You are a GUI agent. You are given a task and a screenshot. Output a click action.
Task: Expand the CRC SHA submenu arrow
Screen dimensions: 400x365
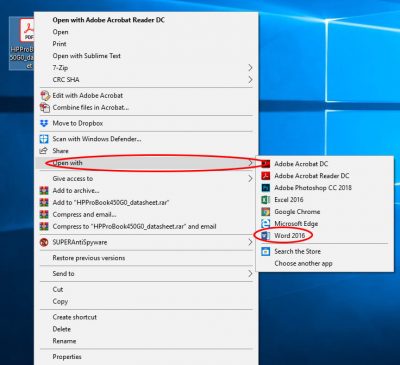click(x=250, y=80)
